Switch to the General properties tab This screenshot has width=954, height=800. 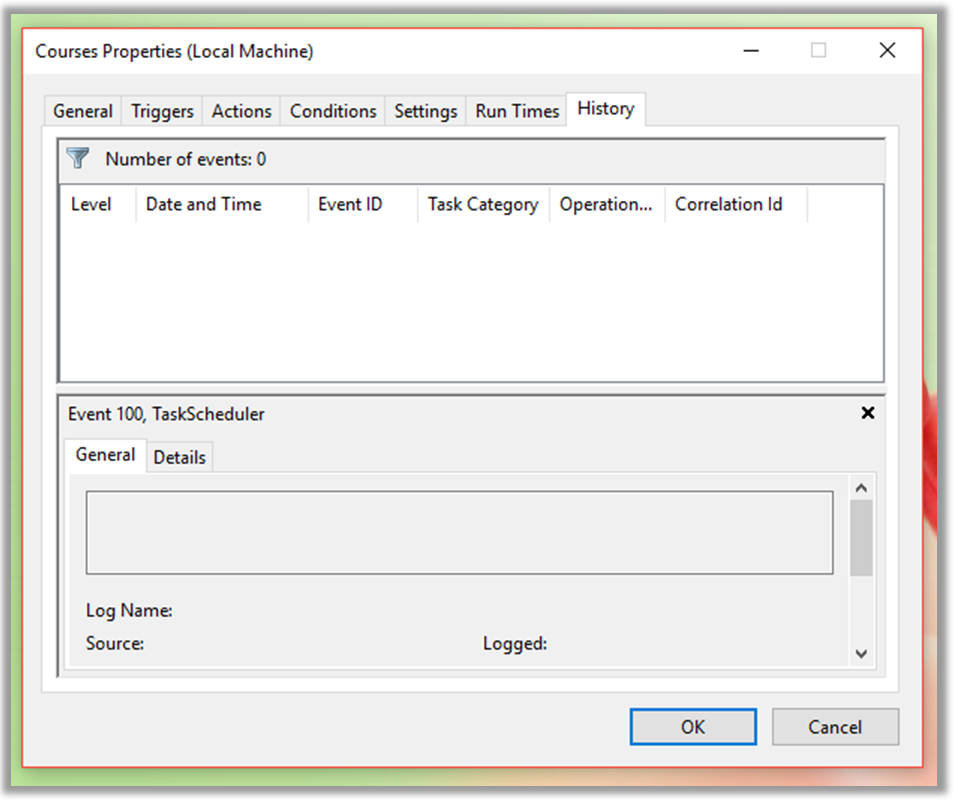click(x=83, y=111)
